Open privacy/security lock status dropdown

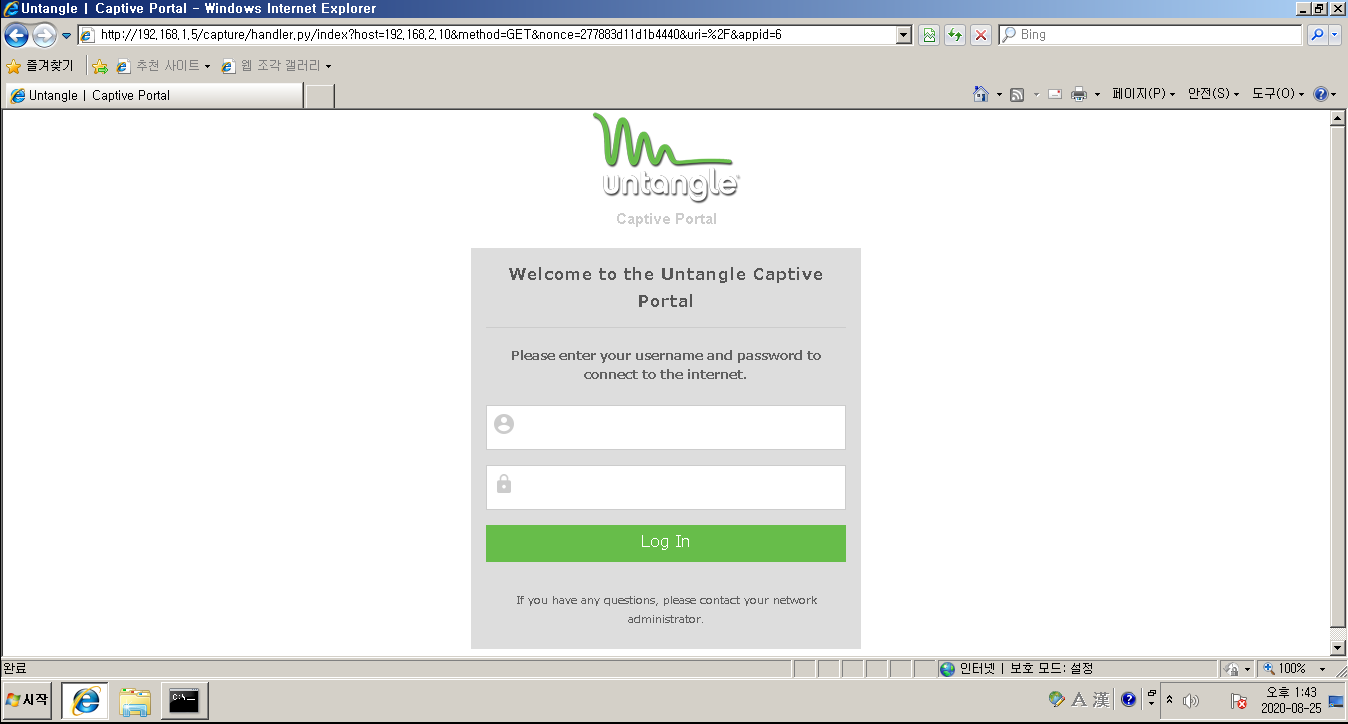point(1238,669)
